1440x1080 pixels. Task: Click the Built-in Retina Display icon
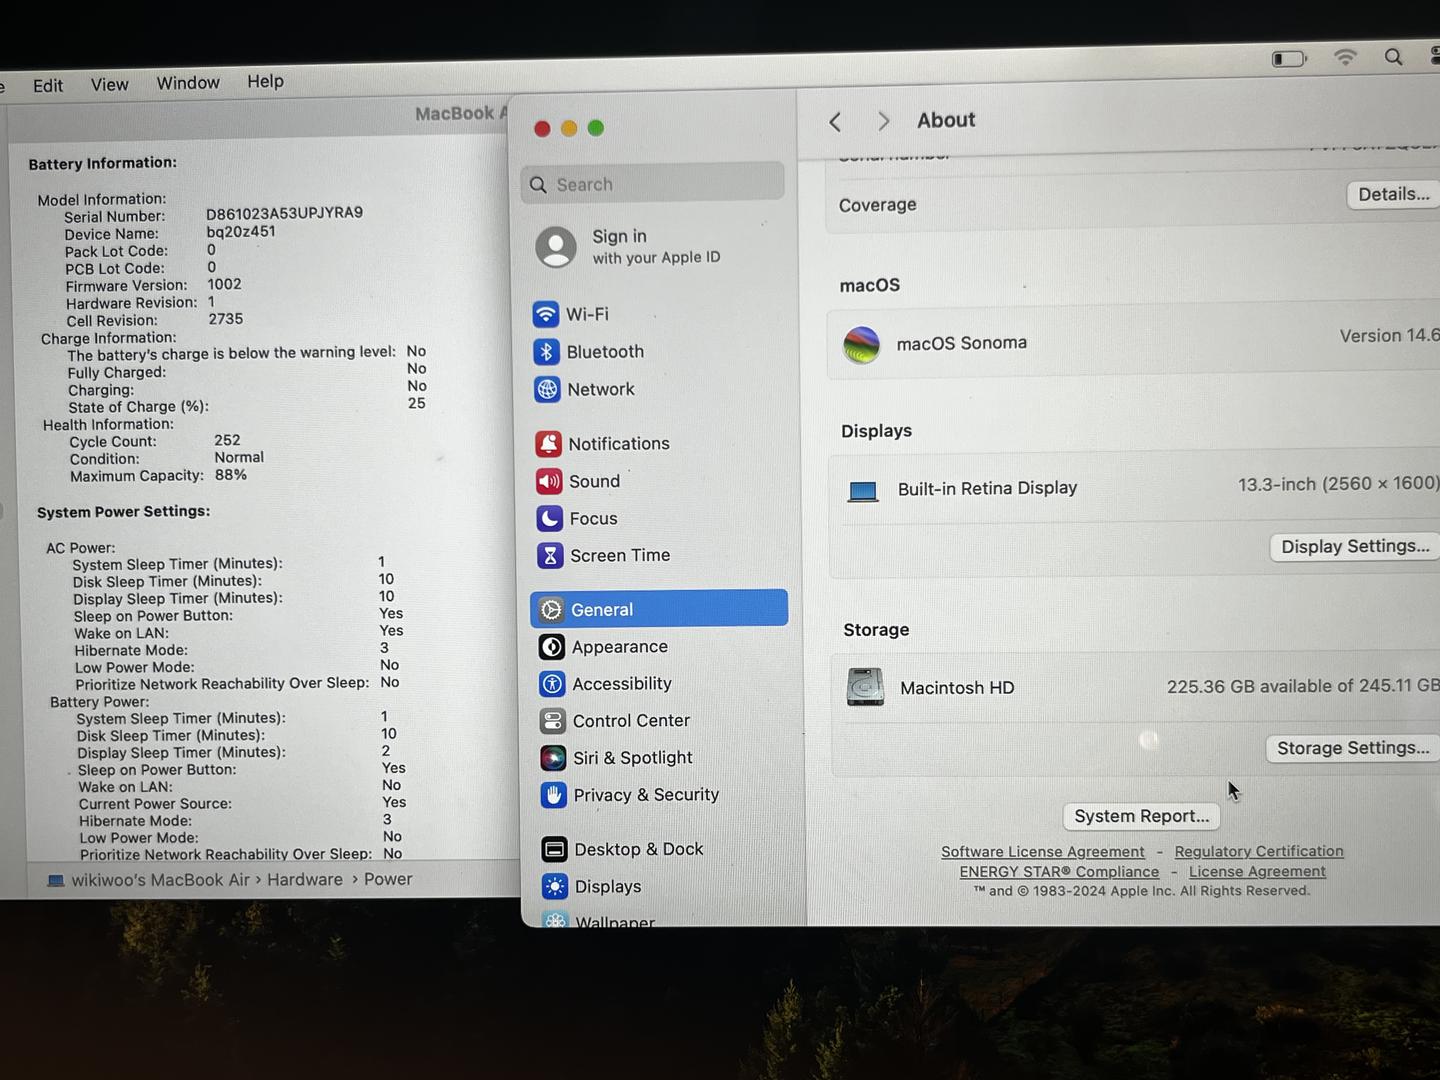click(862, 491)
